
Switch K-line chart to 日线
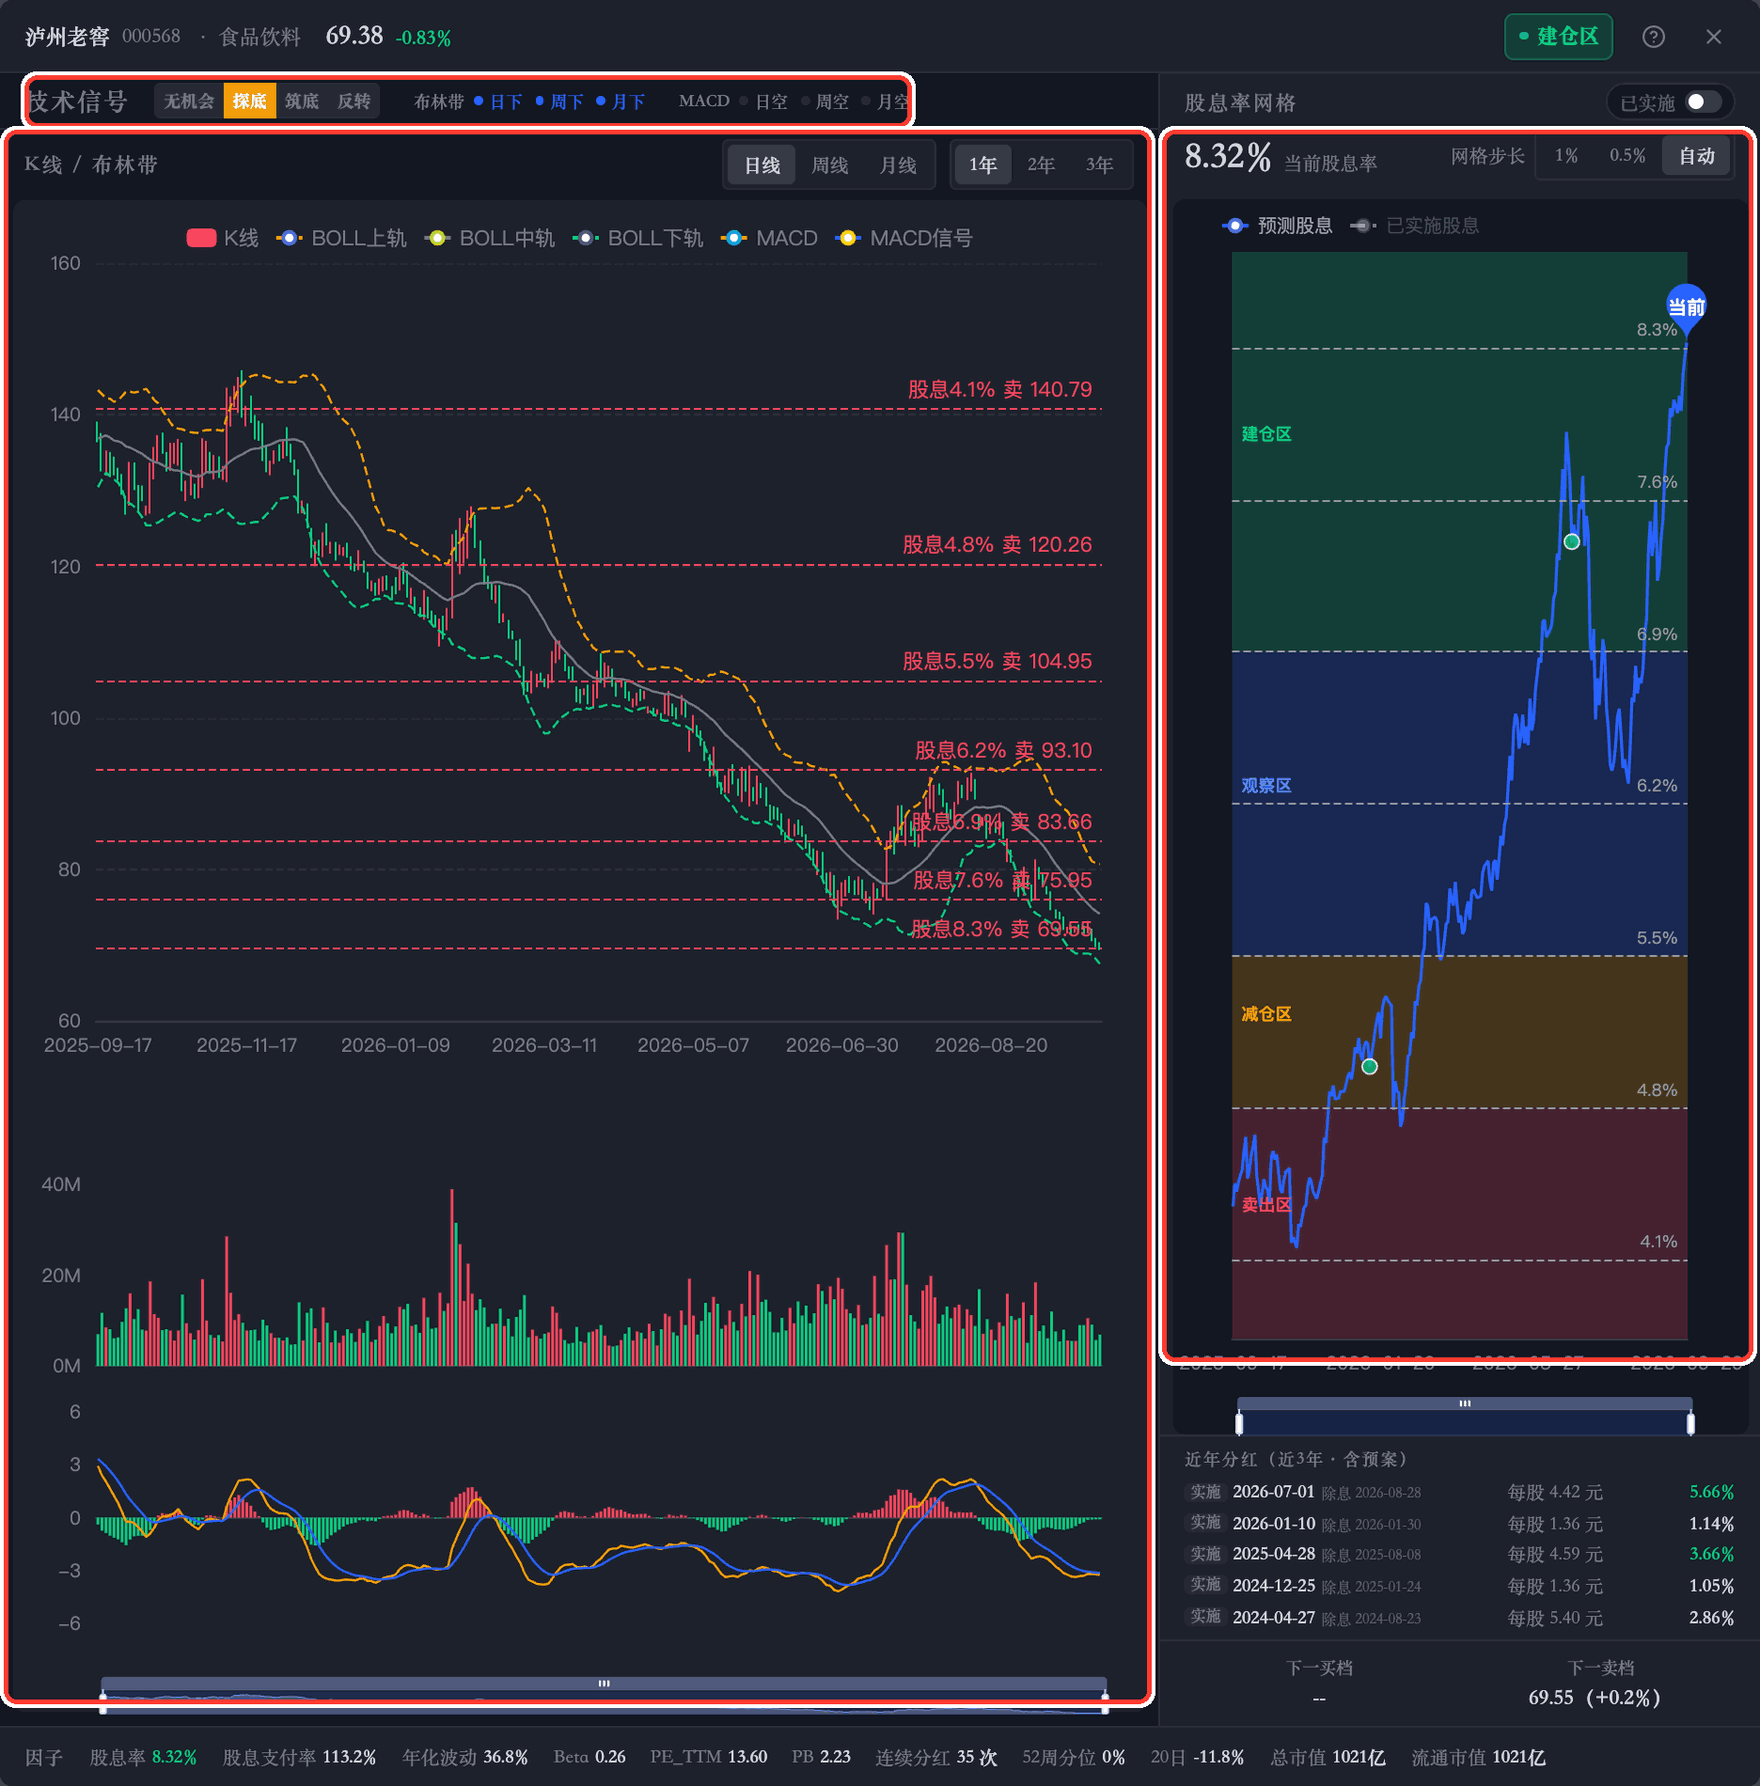pos(762,165)
